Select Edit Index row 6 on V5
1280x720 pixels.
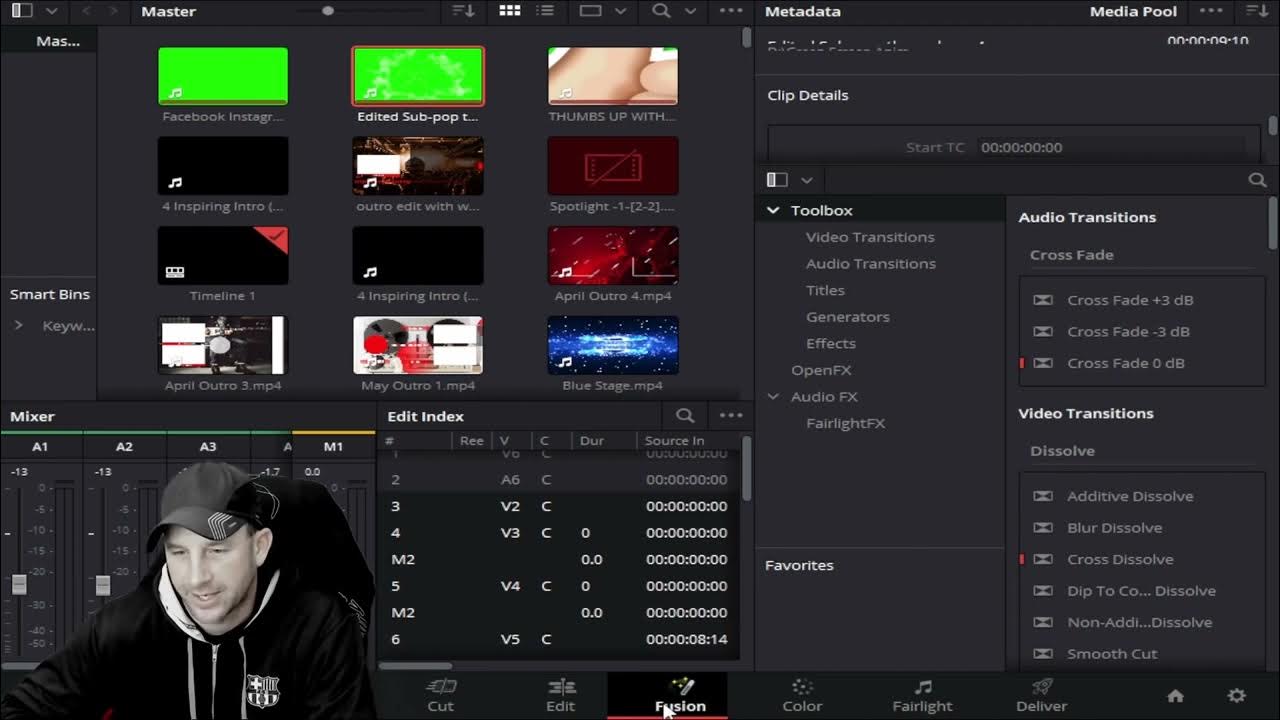[x=558, y=639]
